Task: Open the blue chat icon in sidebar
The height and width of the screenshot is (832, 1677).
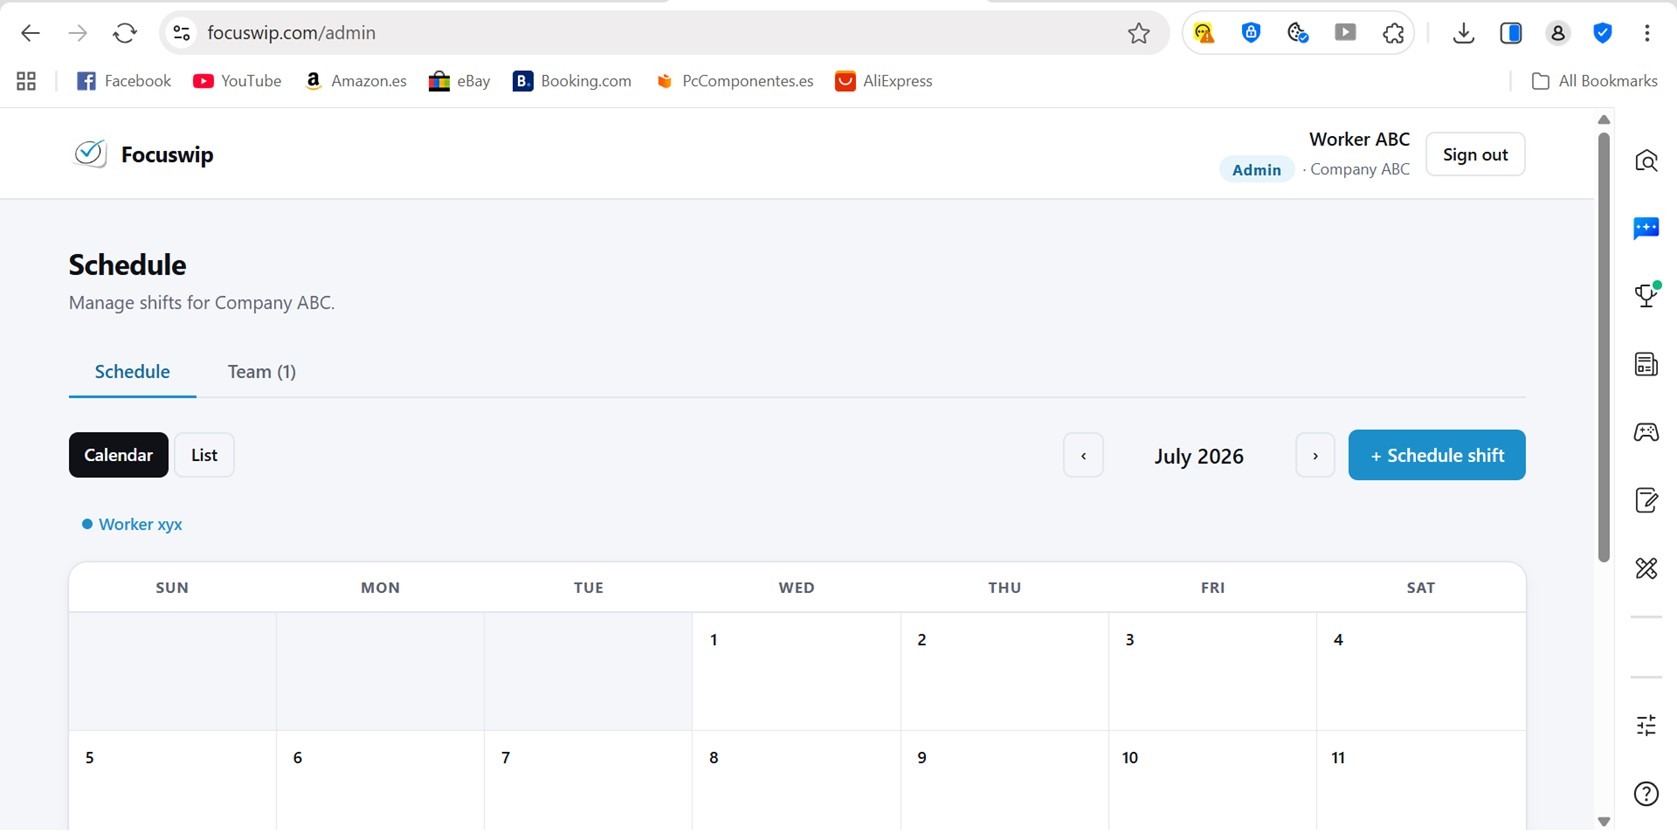Action: pos(1646,229)
